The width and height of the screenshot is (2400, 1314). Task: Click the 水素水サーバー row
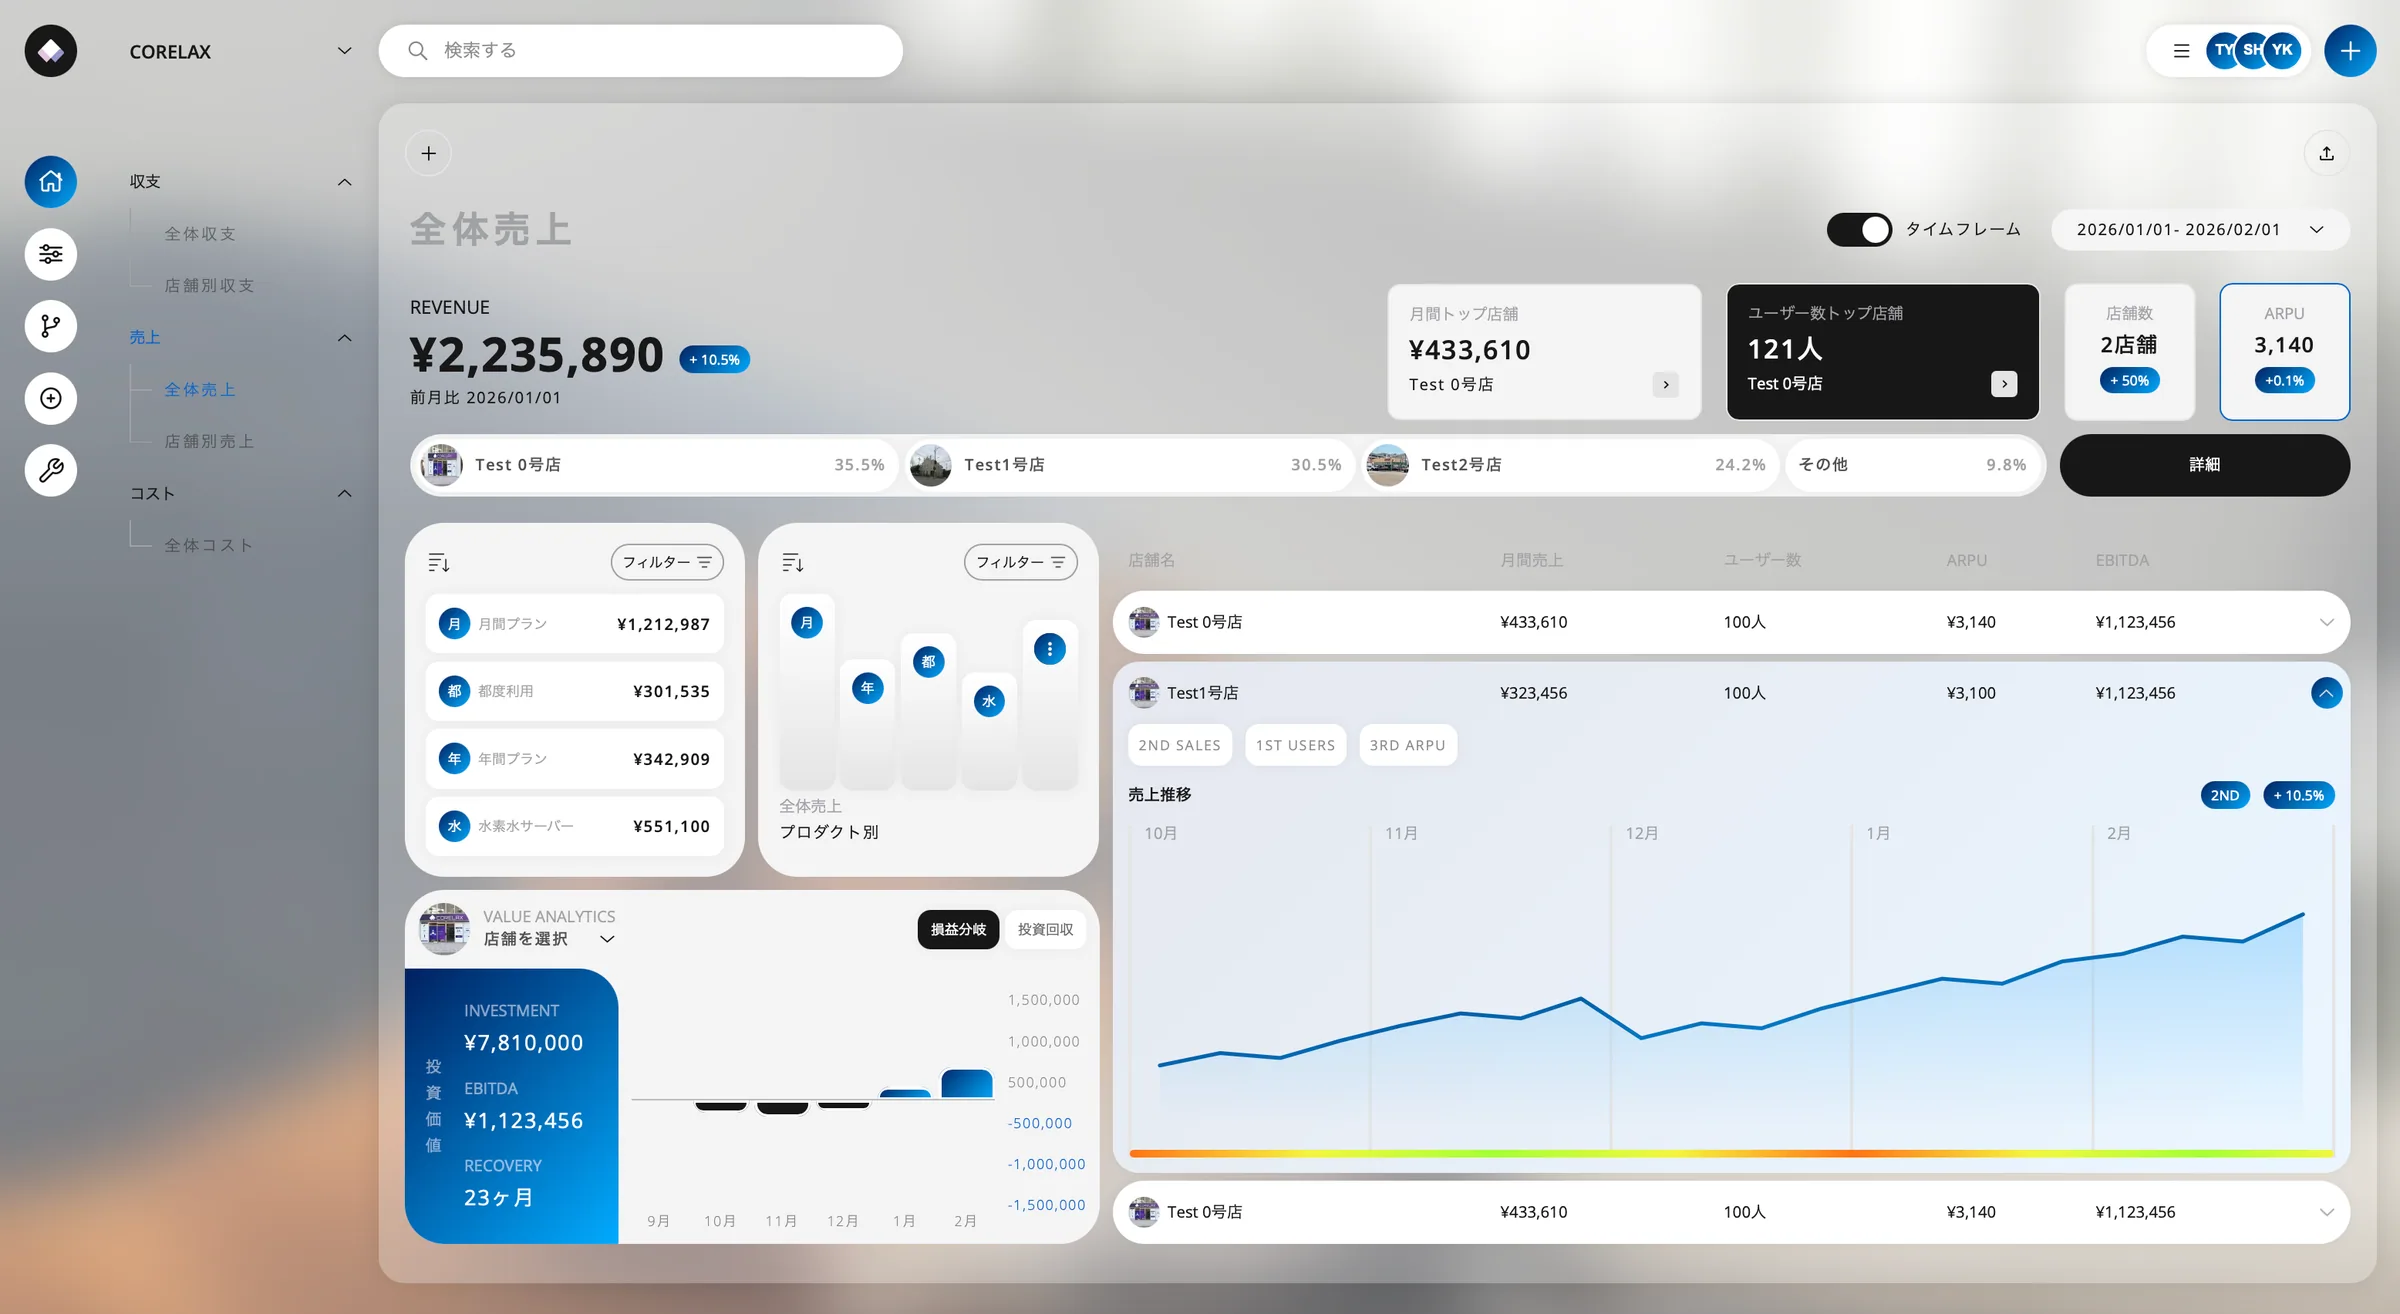575,826
